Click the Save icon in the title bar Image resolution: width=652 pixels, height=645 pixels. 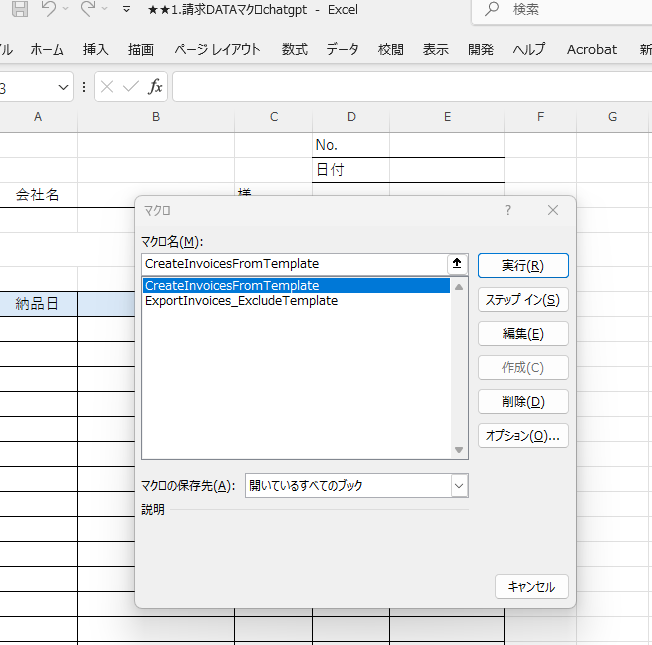(18, 10)
